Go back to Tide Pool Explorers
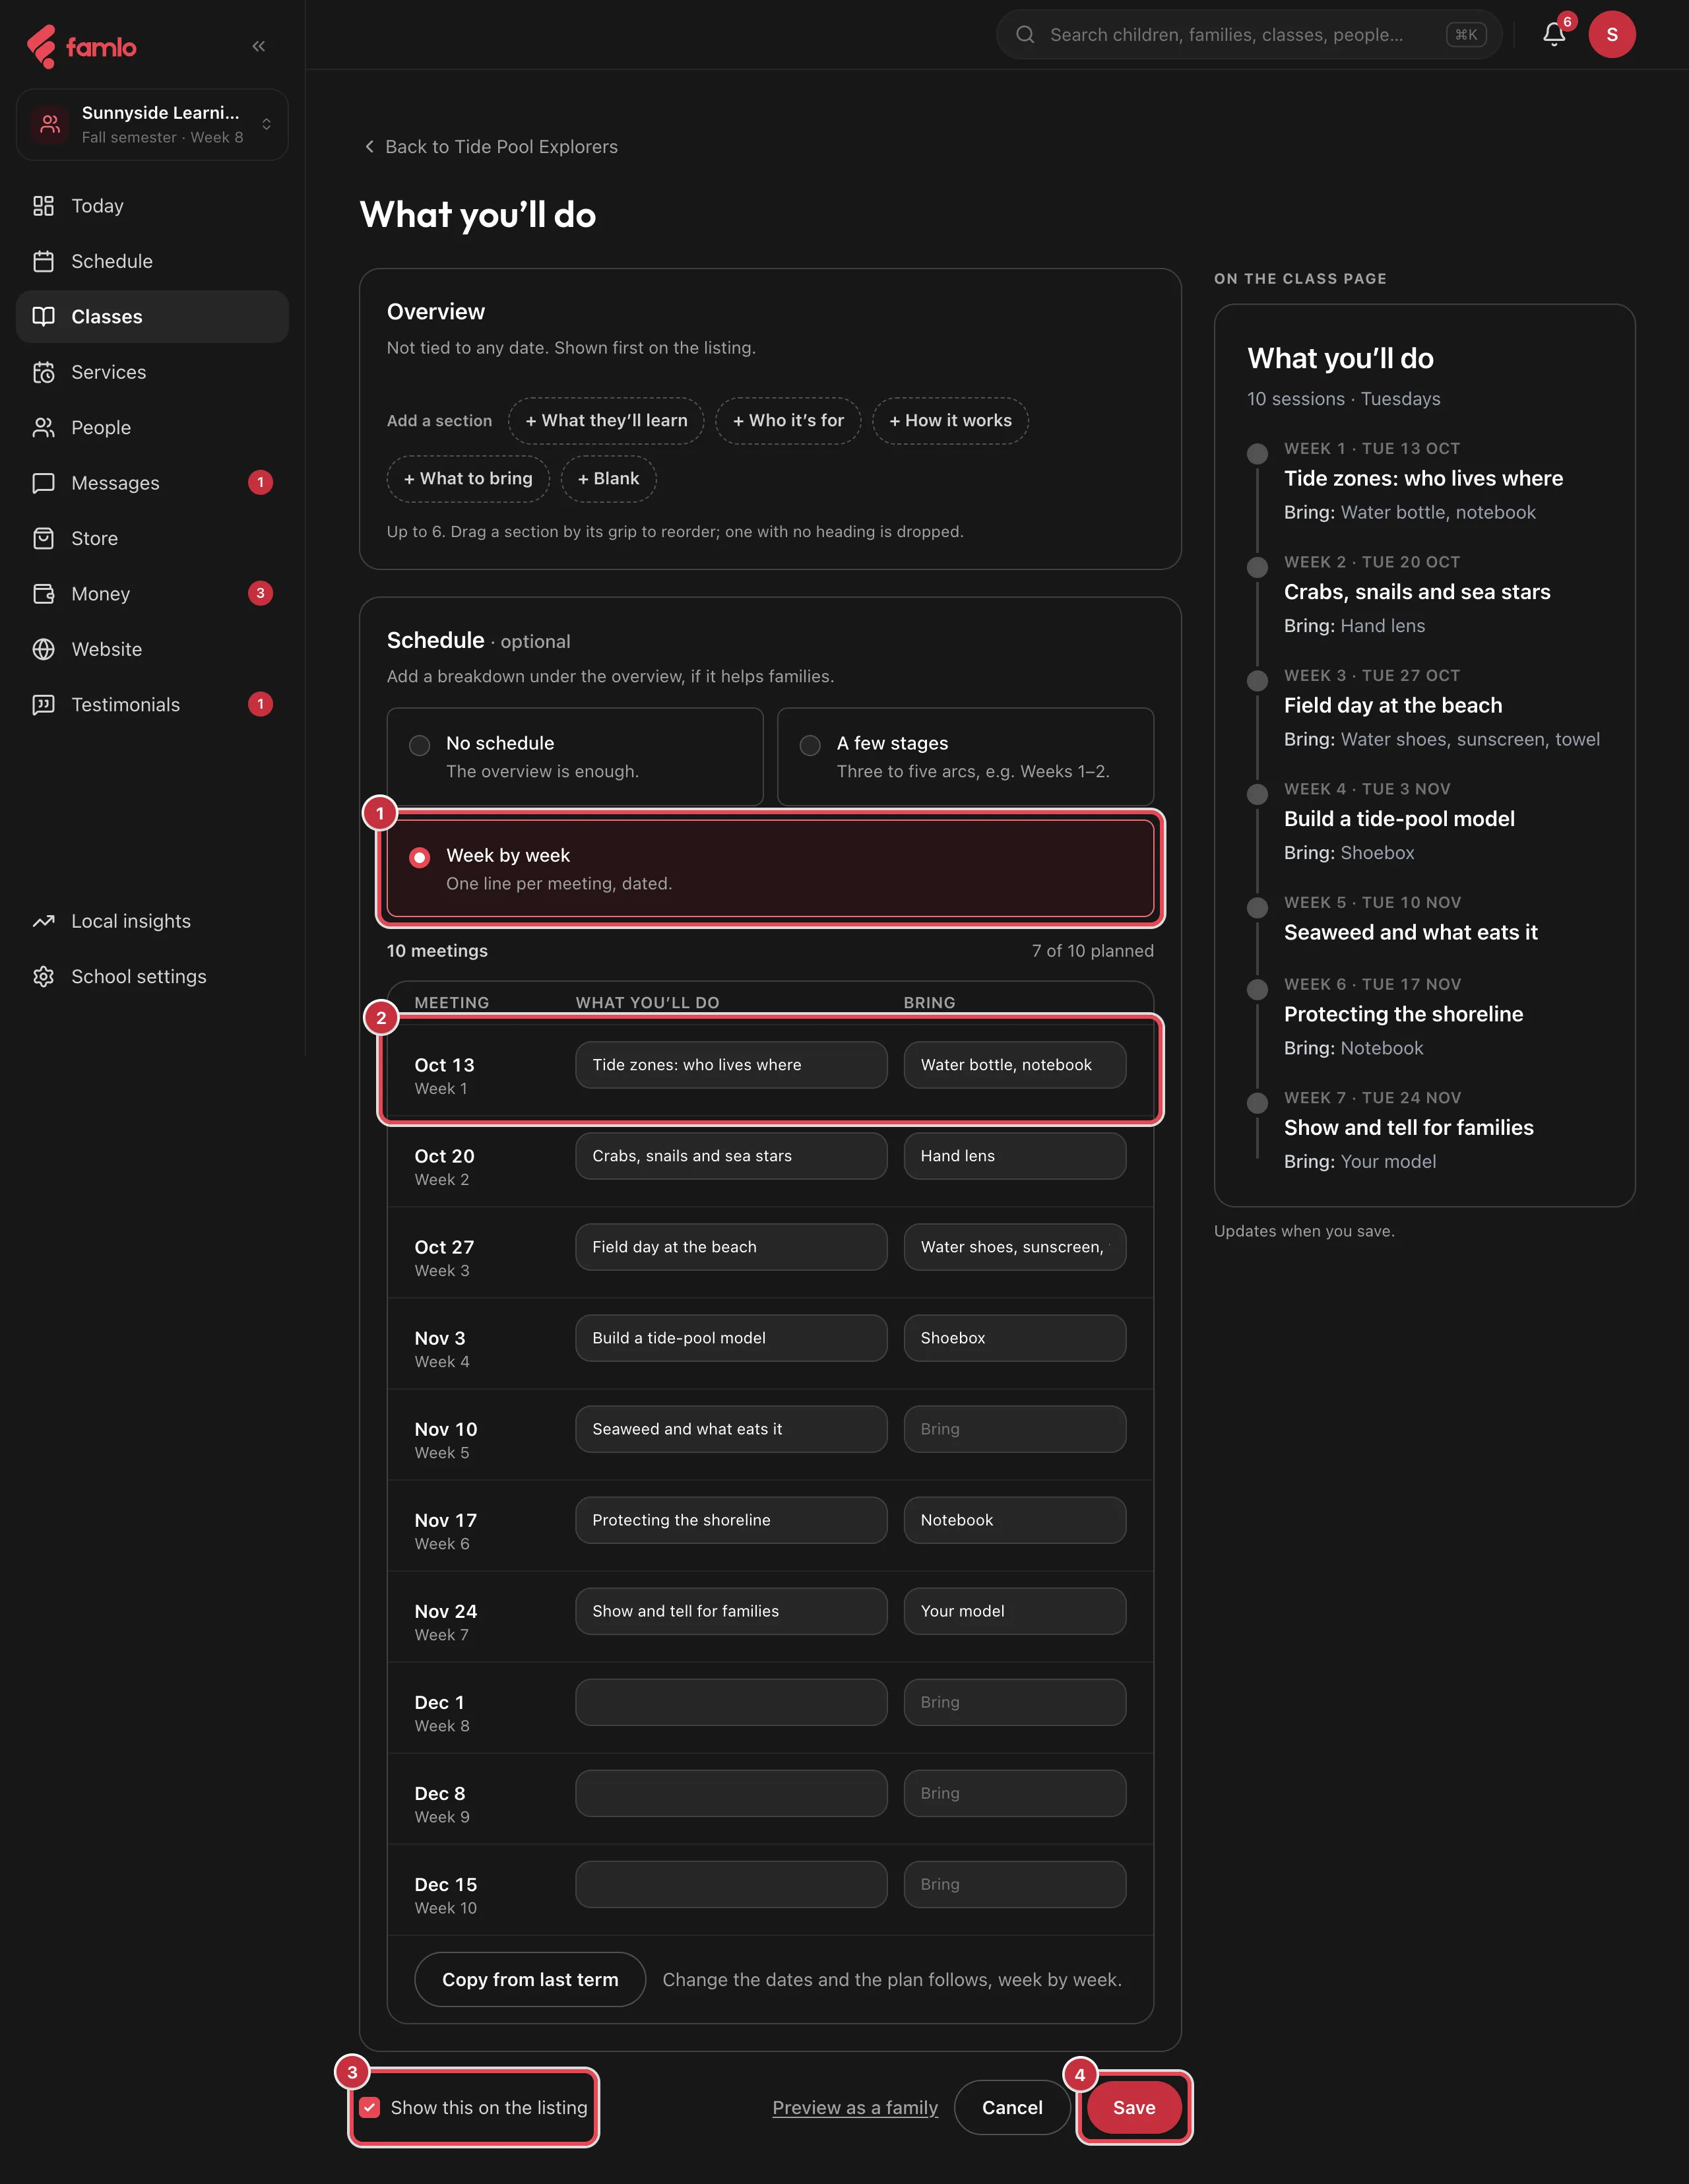This screenshot has width=1689, height=2184. (490, 147)
